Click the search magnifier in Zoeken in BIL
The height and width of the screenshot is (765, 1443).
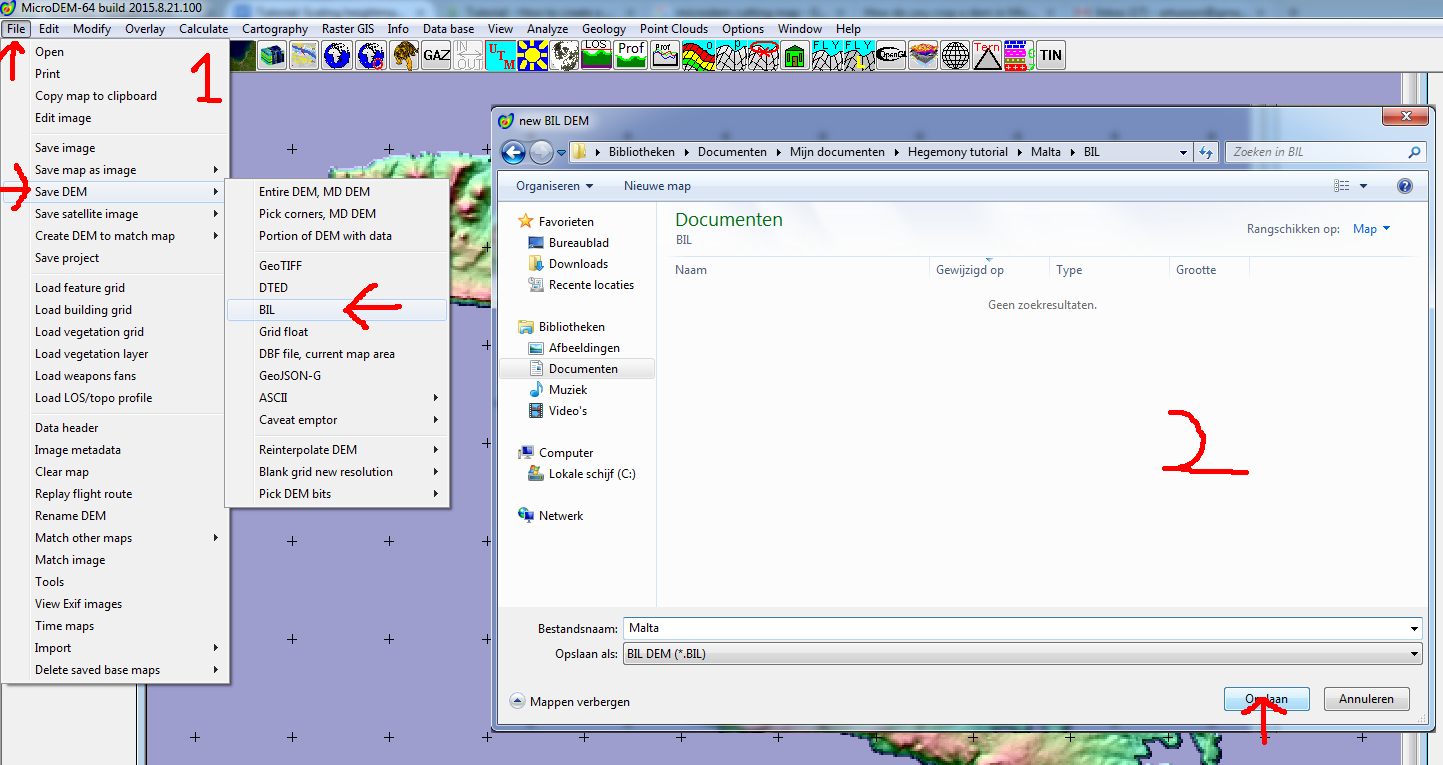(x=1414, y=152)
